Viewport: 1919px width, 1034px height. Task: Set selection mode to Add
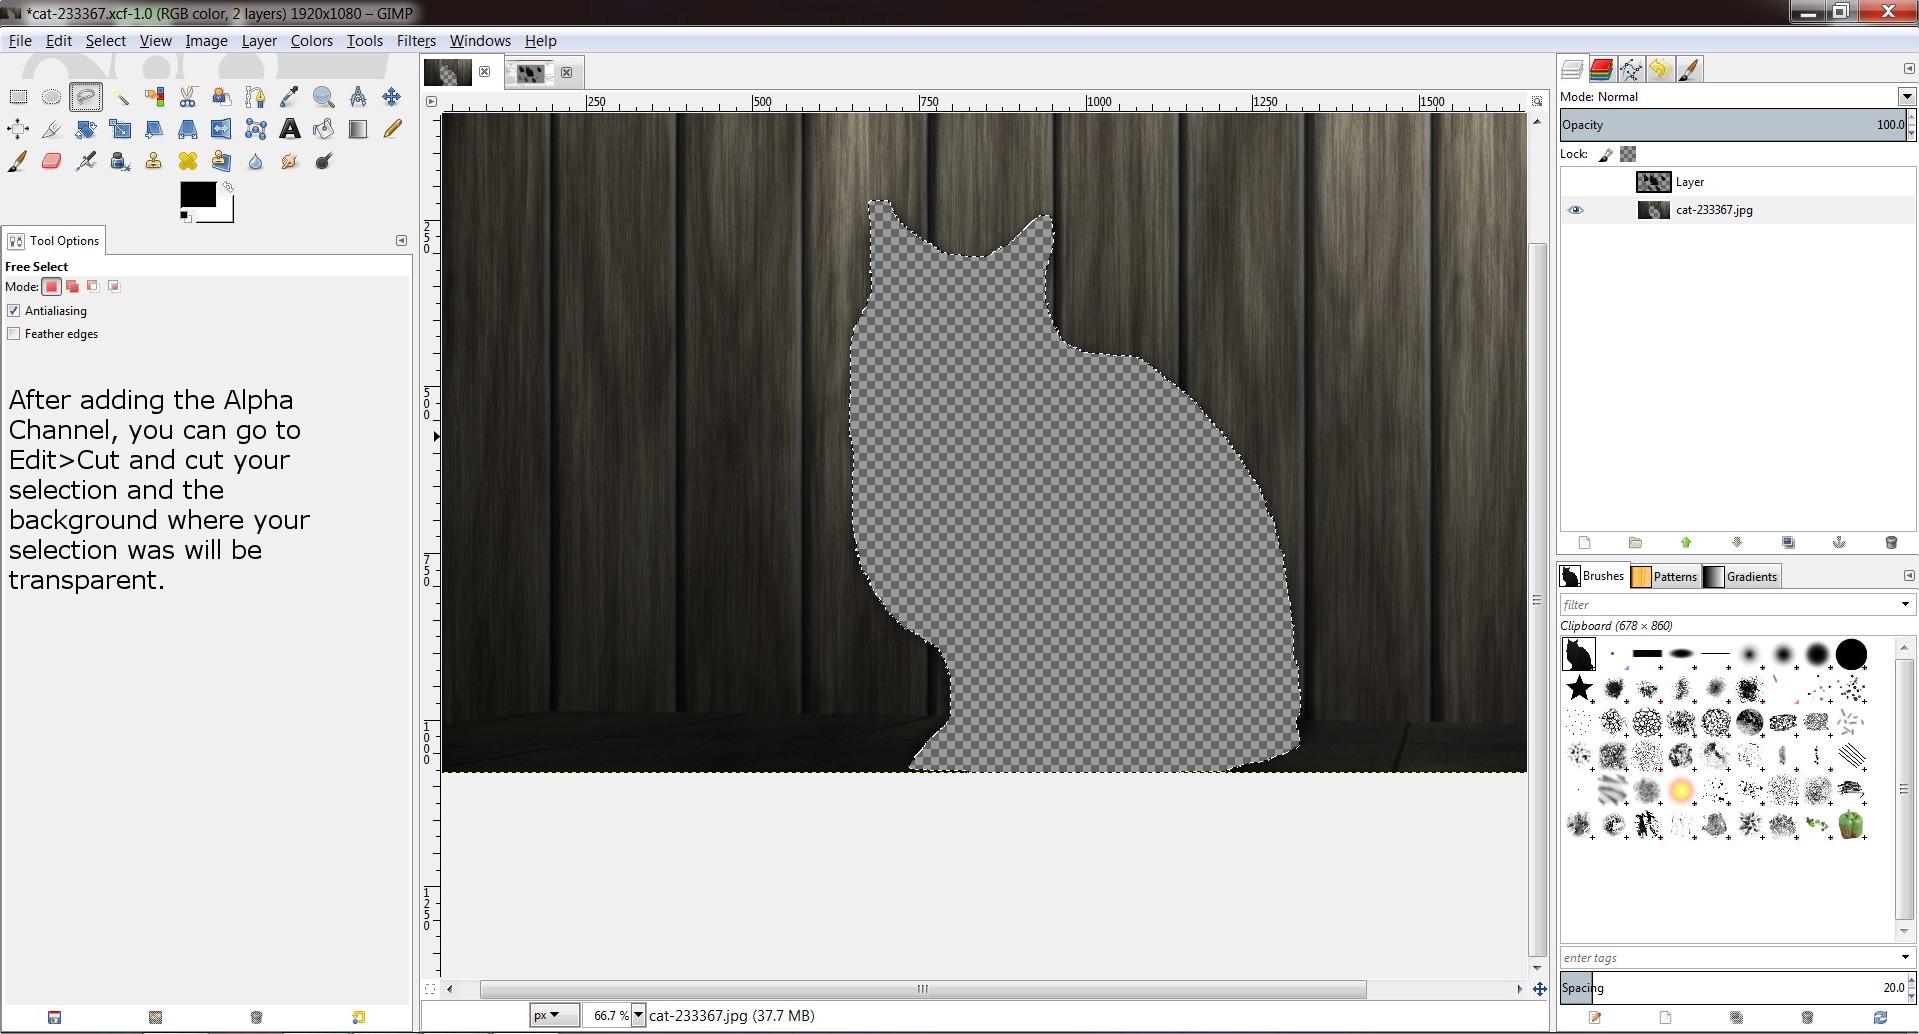(73, 286)
